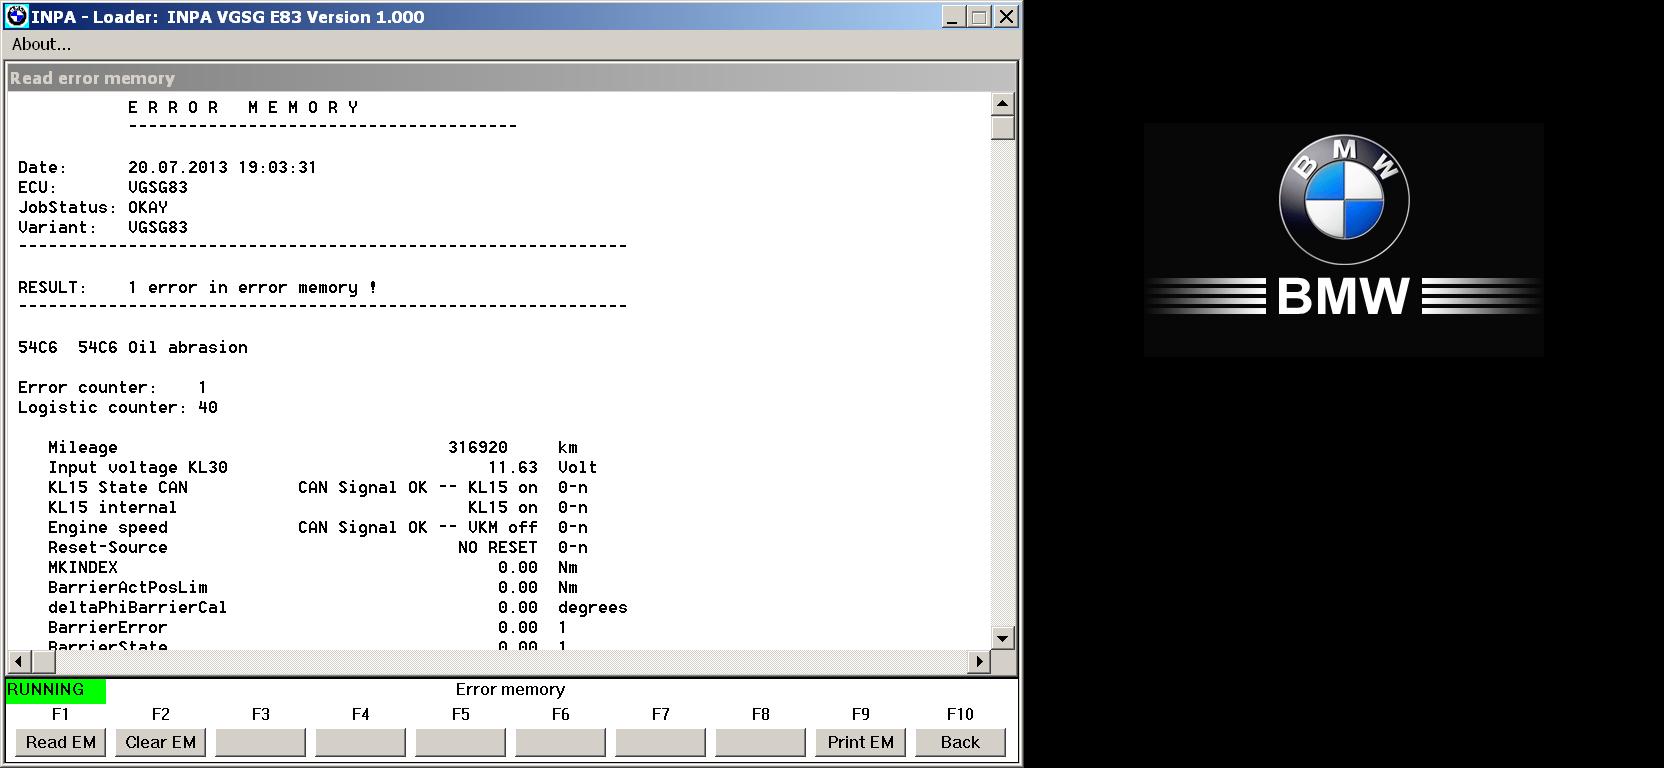Click the vertical scrollbar down arrow
The image size is (1664, 768).
click(x=1003, y=638)
